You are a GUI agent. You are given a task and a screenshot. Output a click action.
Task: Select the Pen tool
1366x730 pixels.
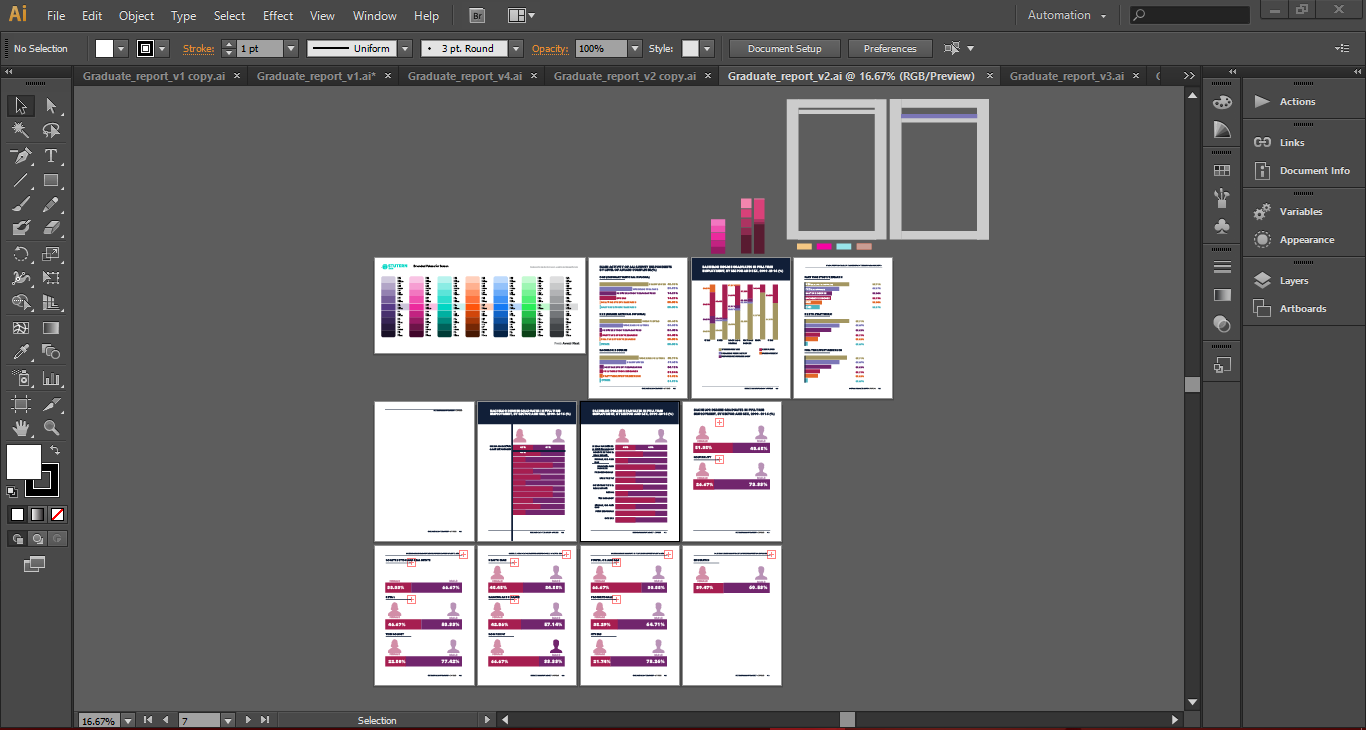point(20,156)
